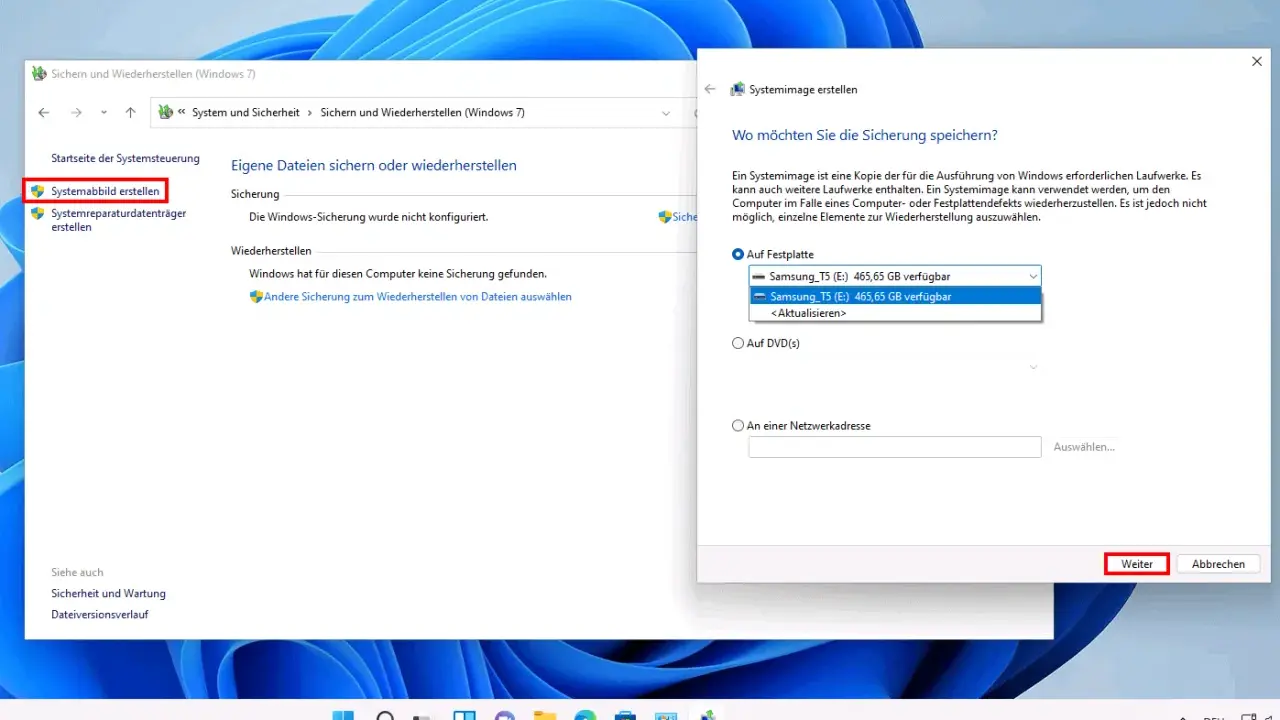Open the breadcrumb chevron after System und Sicherheit

pos(310,113)
